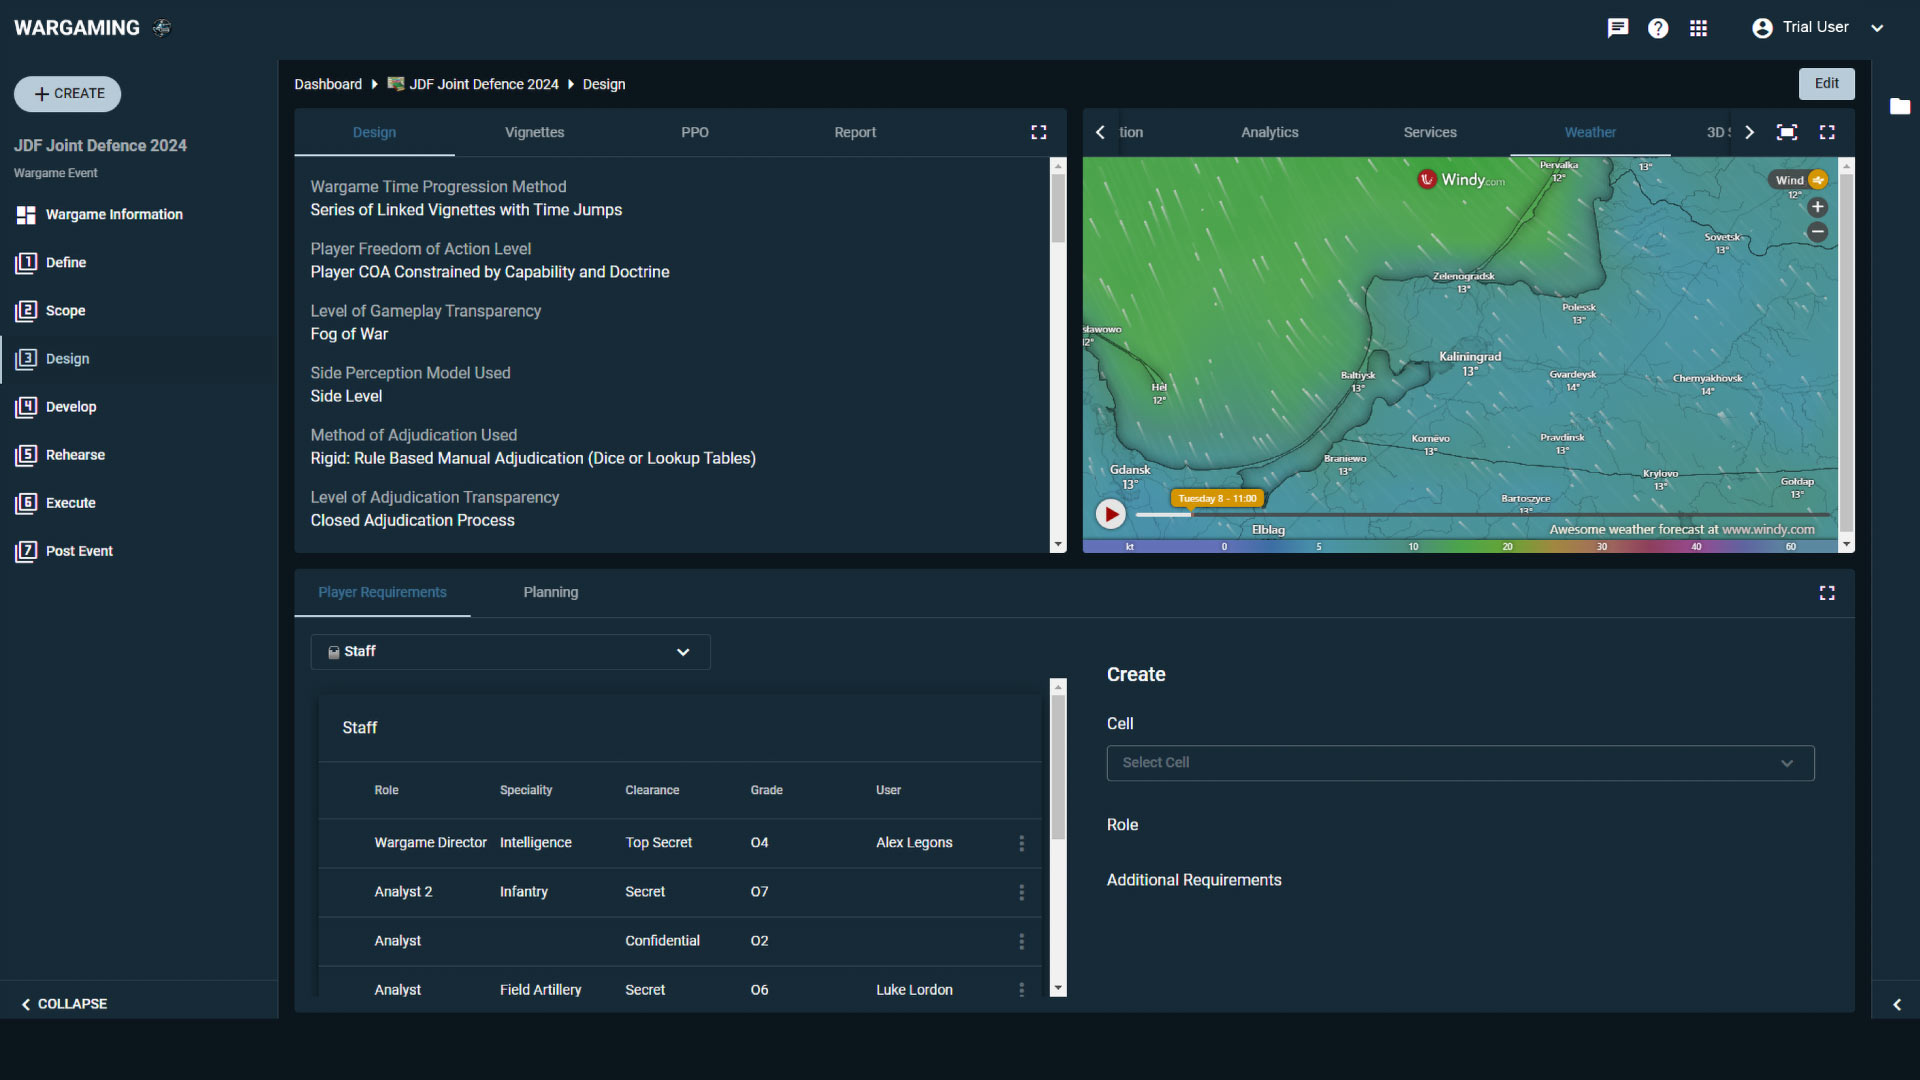Expand the Design panel to fullscreen
Image resolution: width=1920 pixels, height=1080 pixels.
click(x=1039, y=132)
